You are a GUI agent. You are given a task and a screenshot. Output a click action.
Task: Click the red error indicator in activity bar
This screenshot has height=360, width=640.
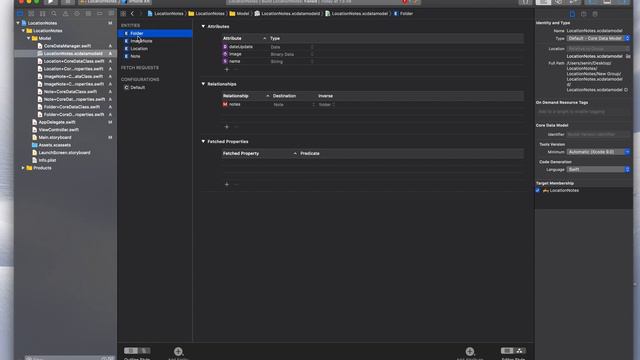tap(405, 2)
